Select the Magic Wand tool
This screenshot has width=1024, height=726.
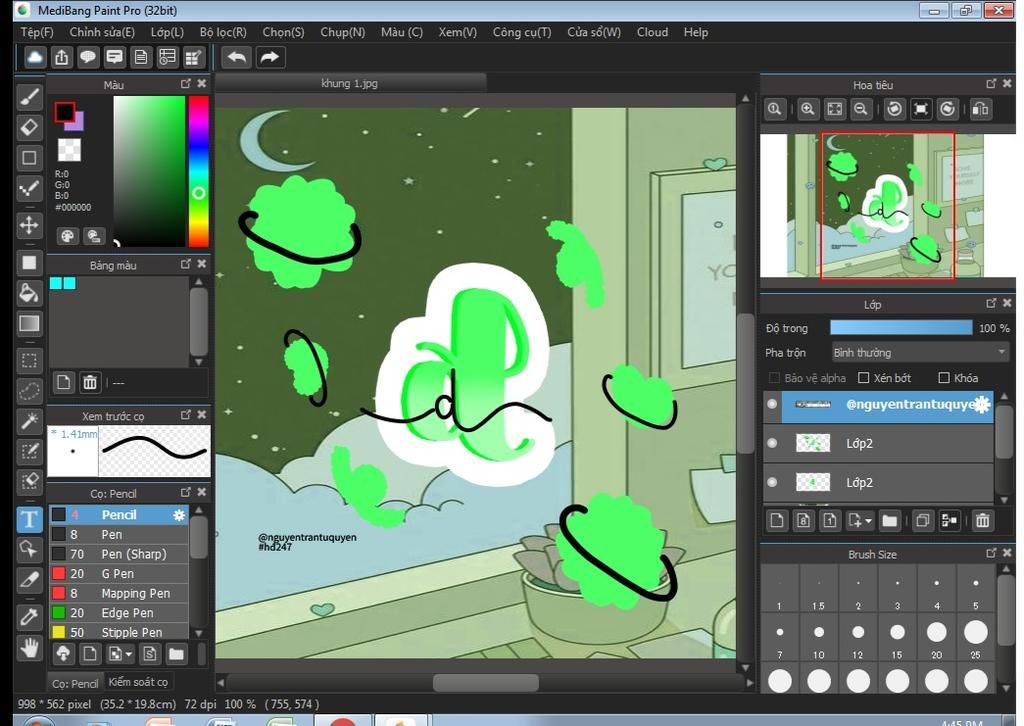click(x=29, y=421)
